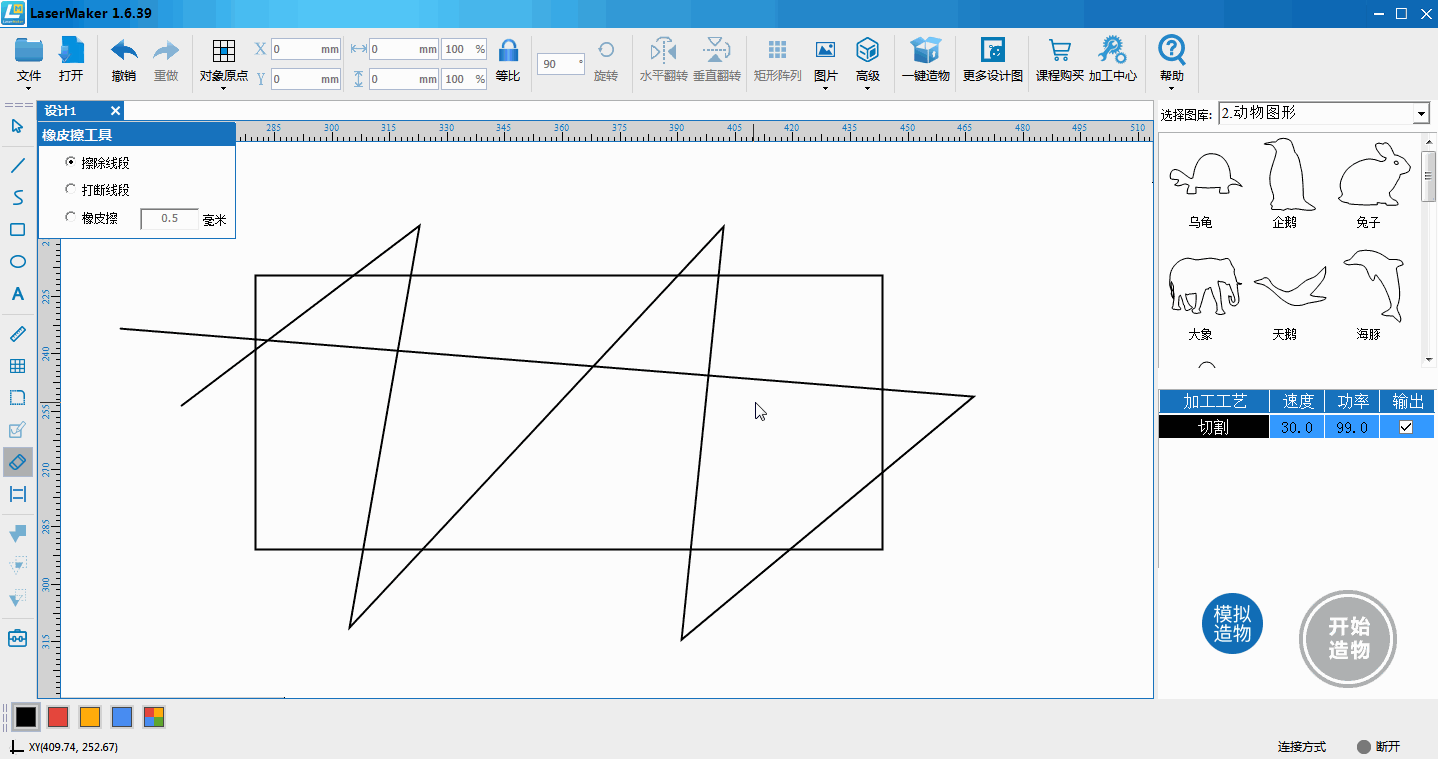Click the 30.0 speed value cell
The width and height of the screenshot is (1438, 759).
coord(1297,427)
